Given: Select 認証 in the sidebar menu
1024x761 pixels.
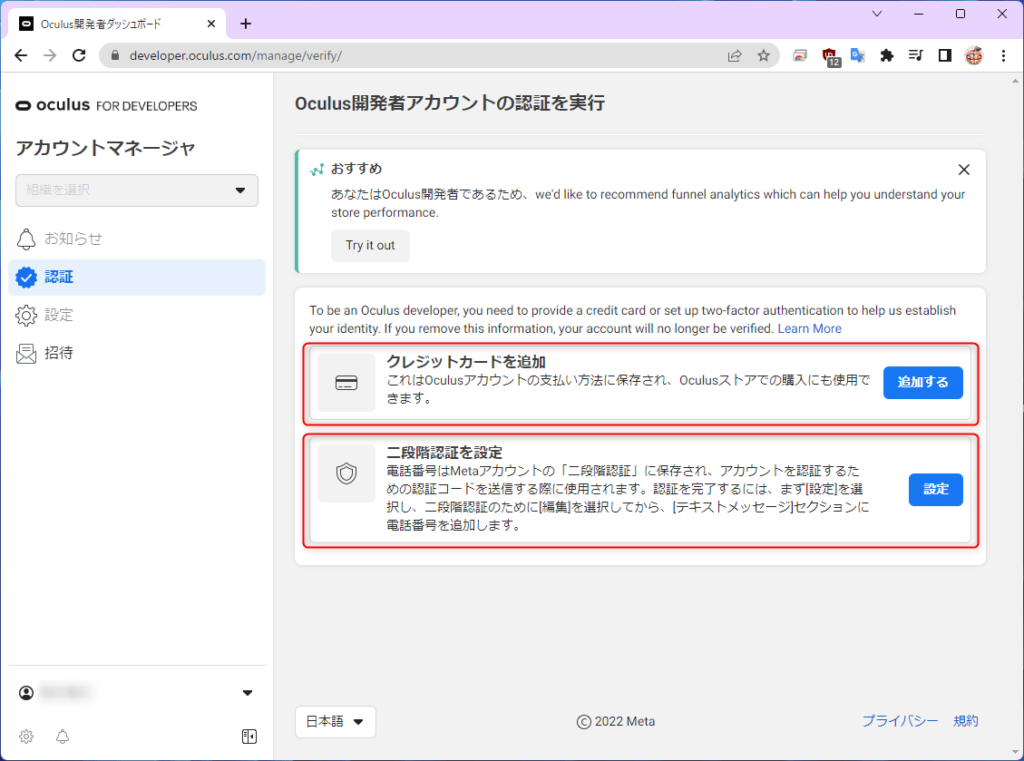Looking at the screenshot, I should 136,277.
